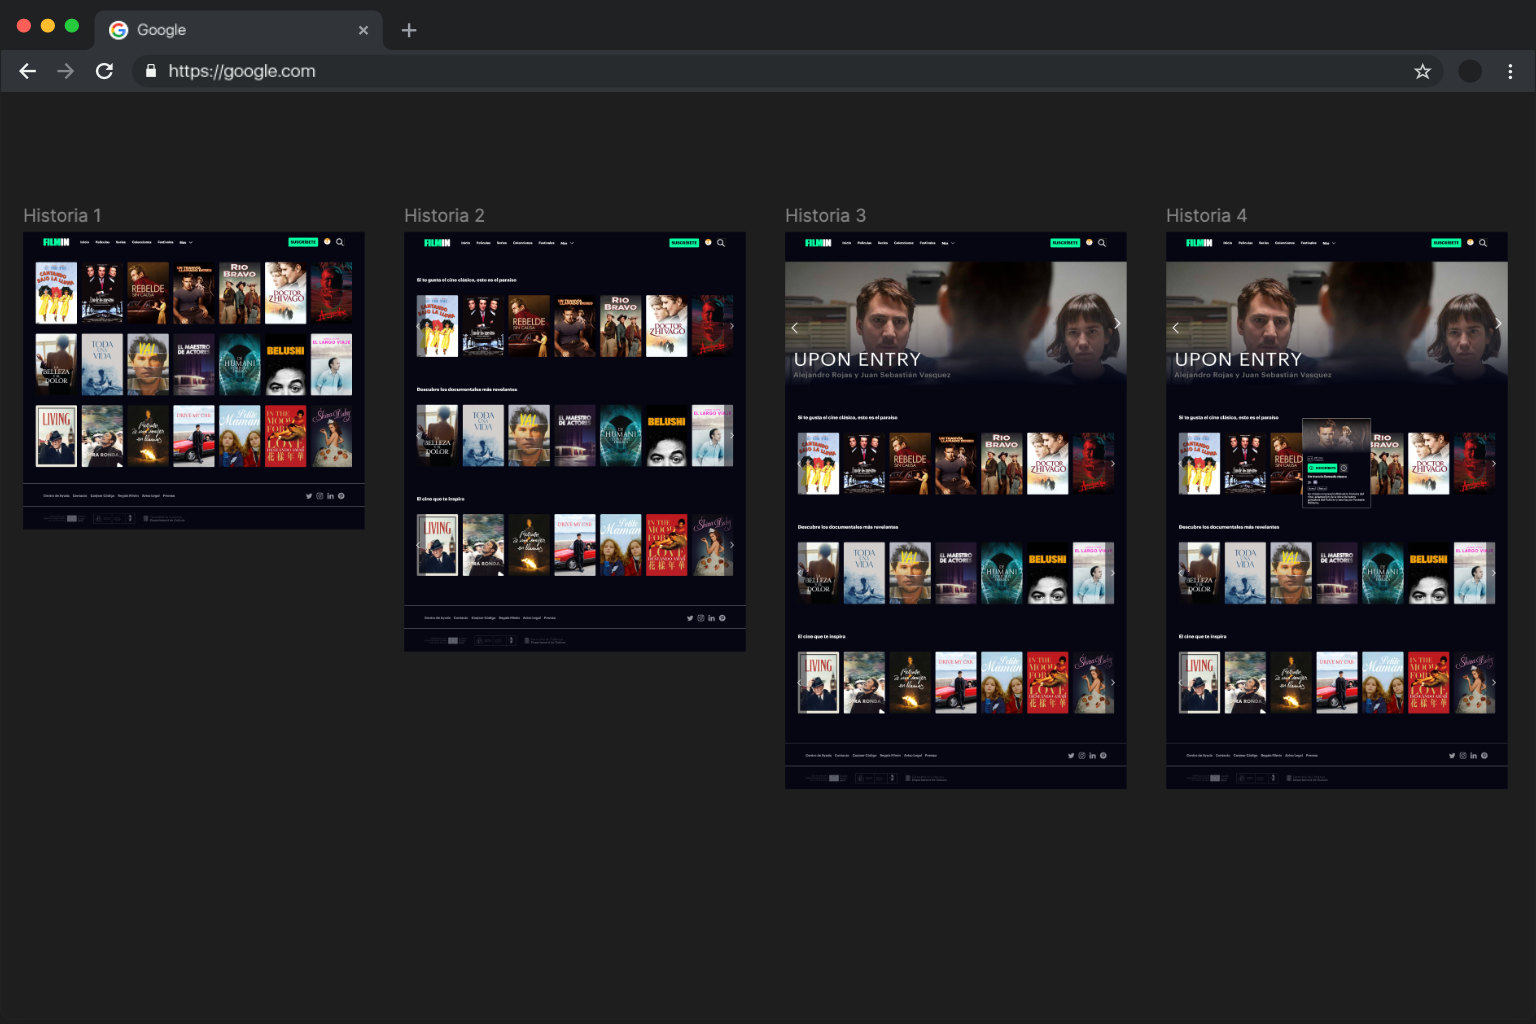Open search in the Historia 2 header
Image resolution: width=1536 pixels, height=1024 pixels.
[721, 242]
